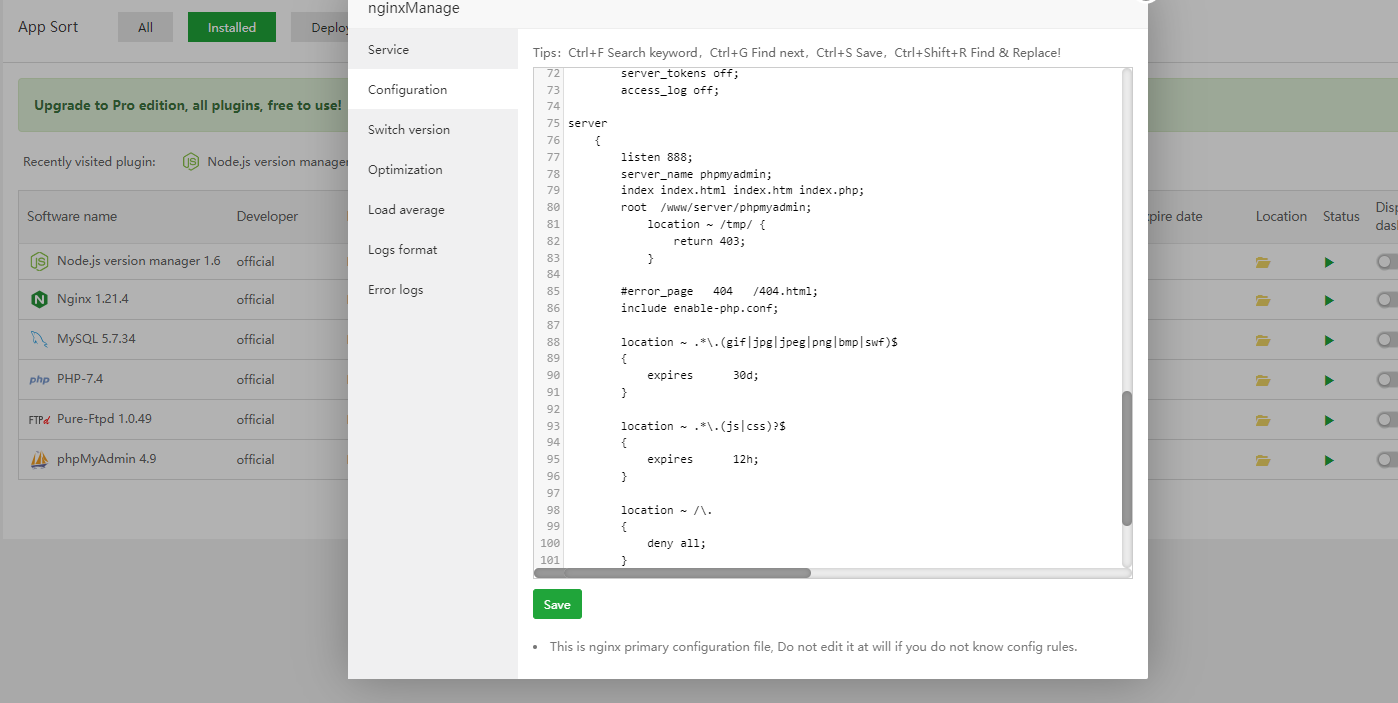The width and height of the screenshot is (1398, 703).
Task: Click status play icon for Pure-Ftpd 1.0.49
Action: tap(1329, 420)
